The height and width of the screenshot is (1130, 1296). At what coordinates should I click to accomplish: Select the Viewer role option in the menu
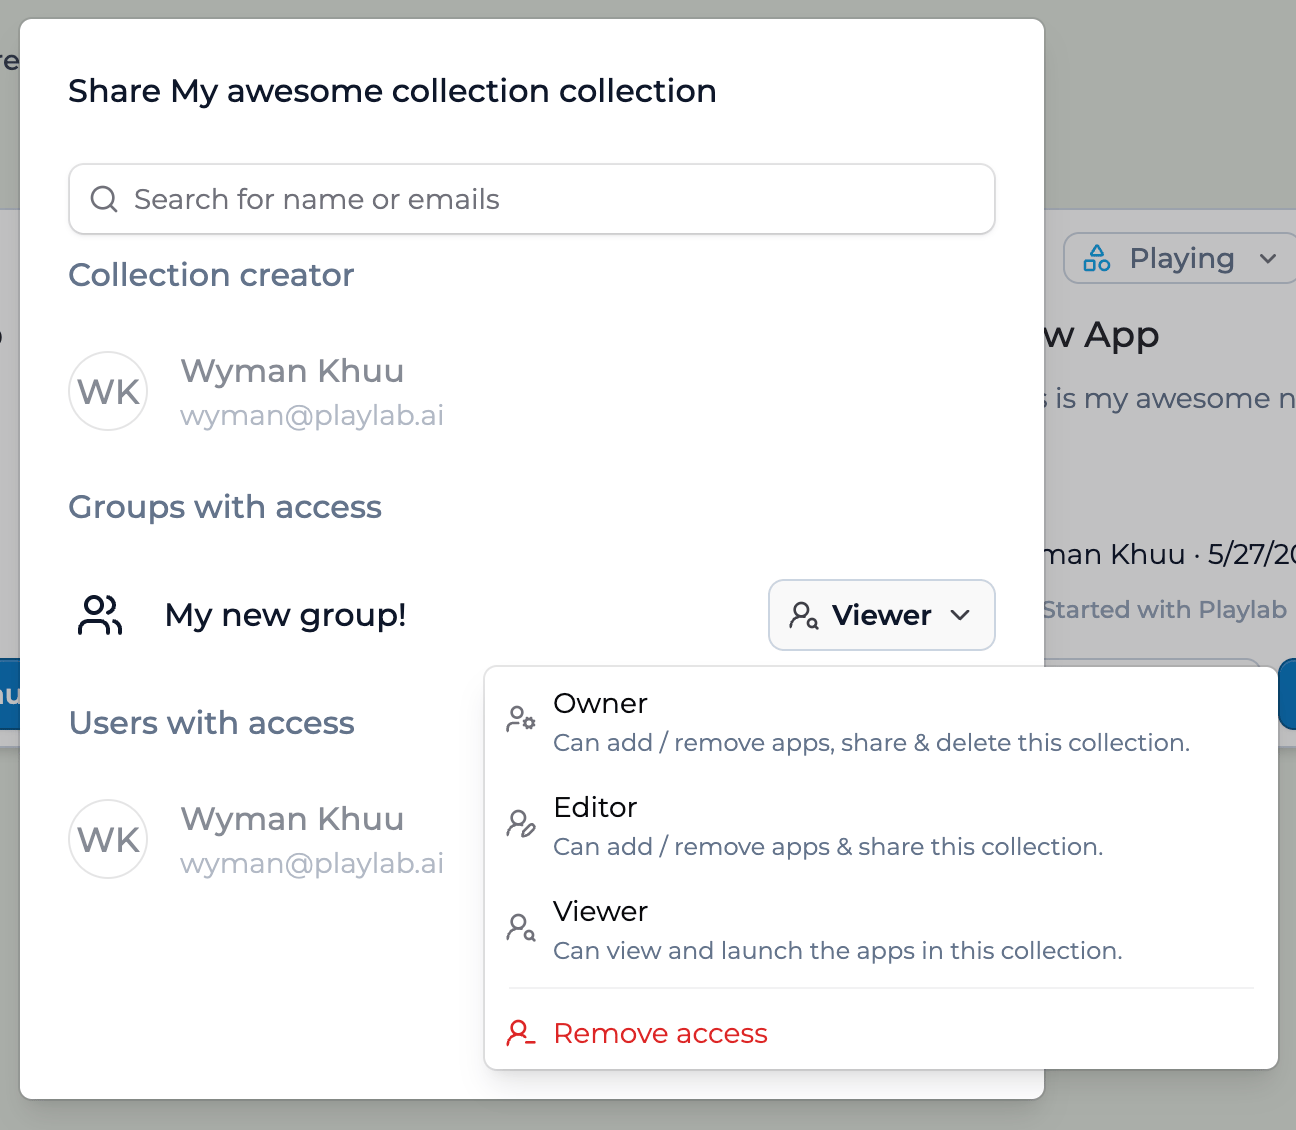point(881,930)
